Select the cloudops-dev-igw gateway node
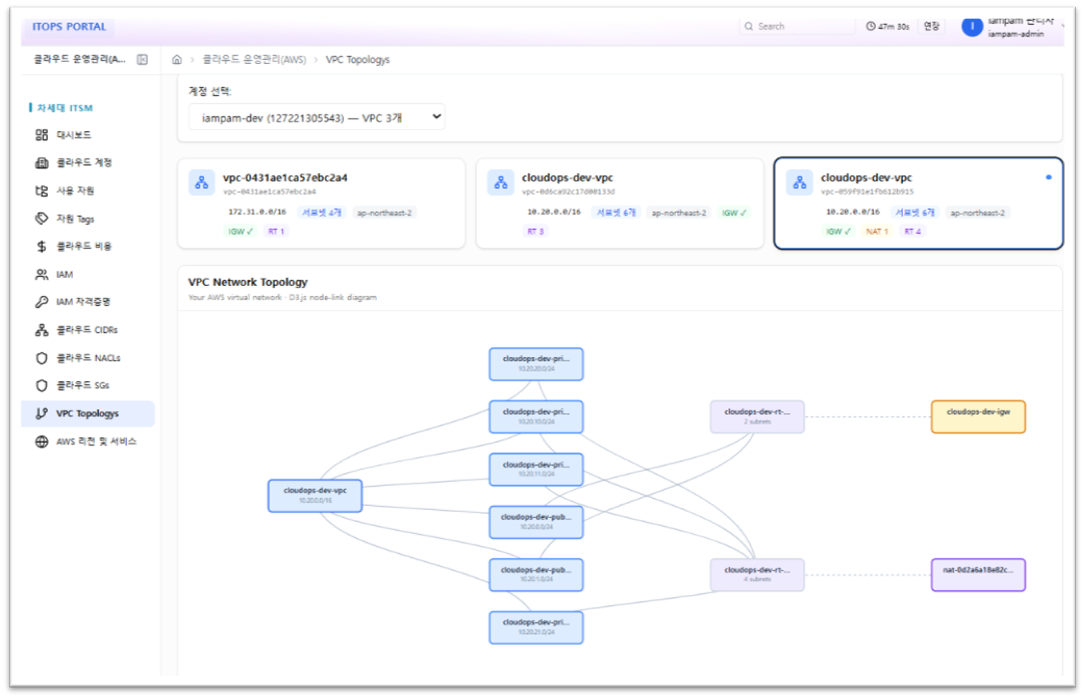Screen dimensions: 1085x699 978,417
